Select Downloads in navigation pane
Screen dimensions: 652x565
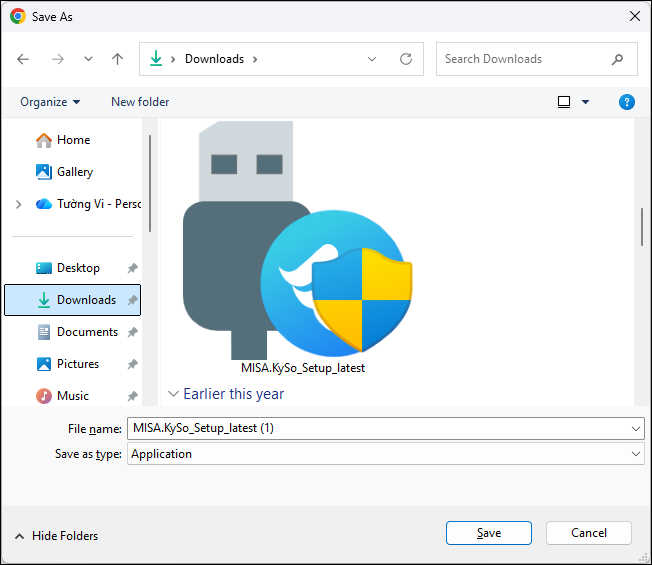[x=72, y=300]
